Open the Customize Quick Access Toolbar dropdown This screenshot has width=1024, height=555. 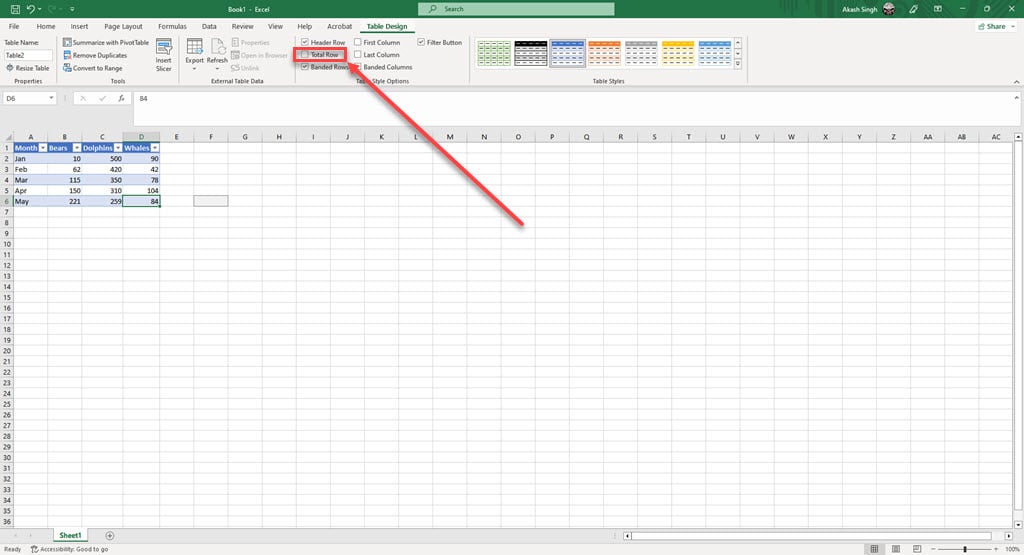pyautogui.click(x=72, y=9)
